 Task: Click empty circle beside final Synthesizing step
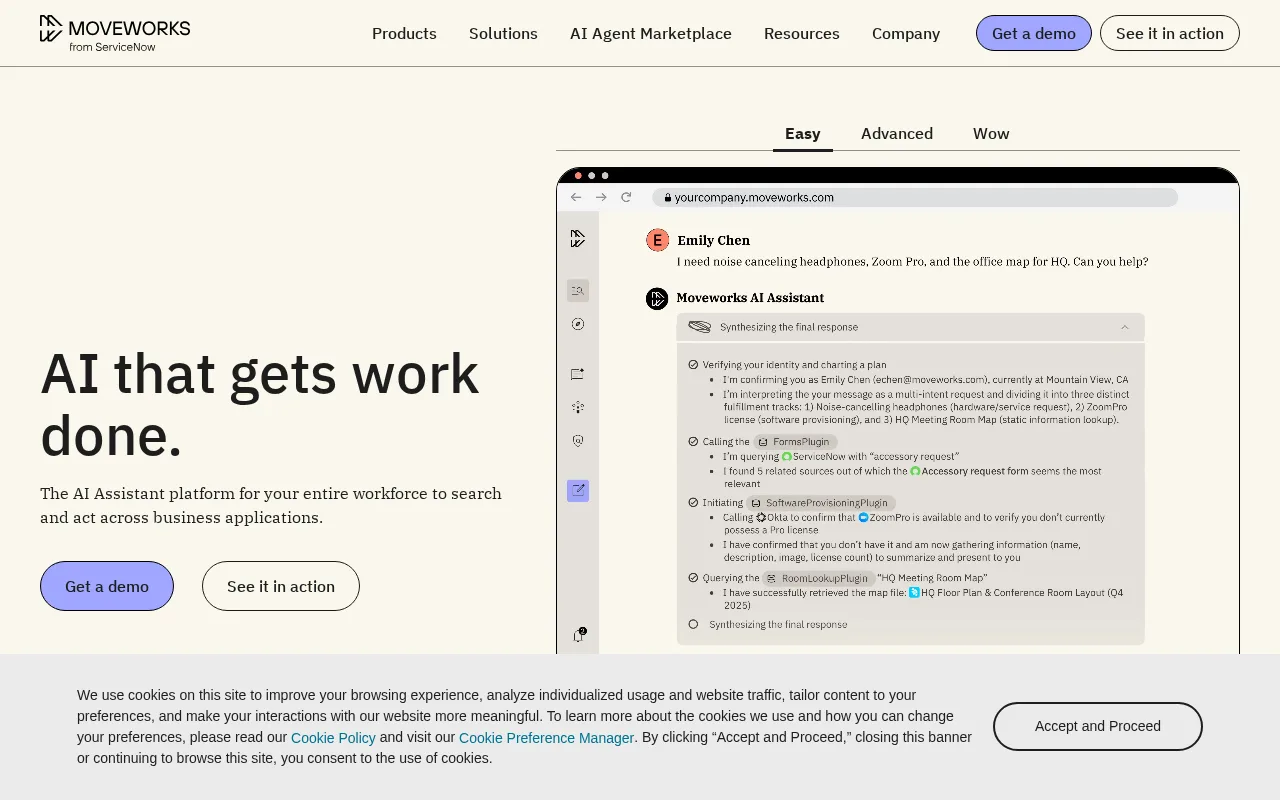coord(693,624)
